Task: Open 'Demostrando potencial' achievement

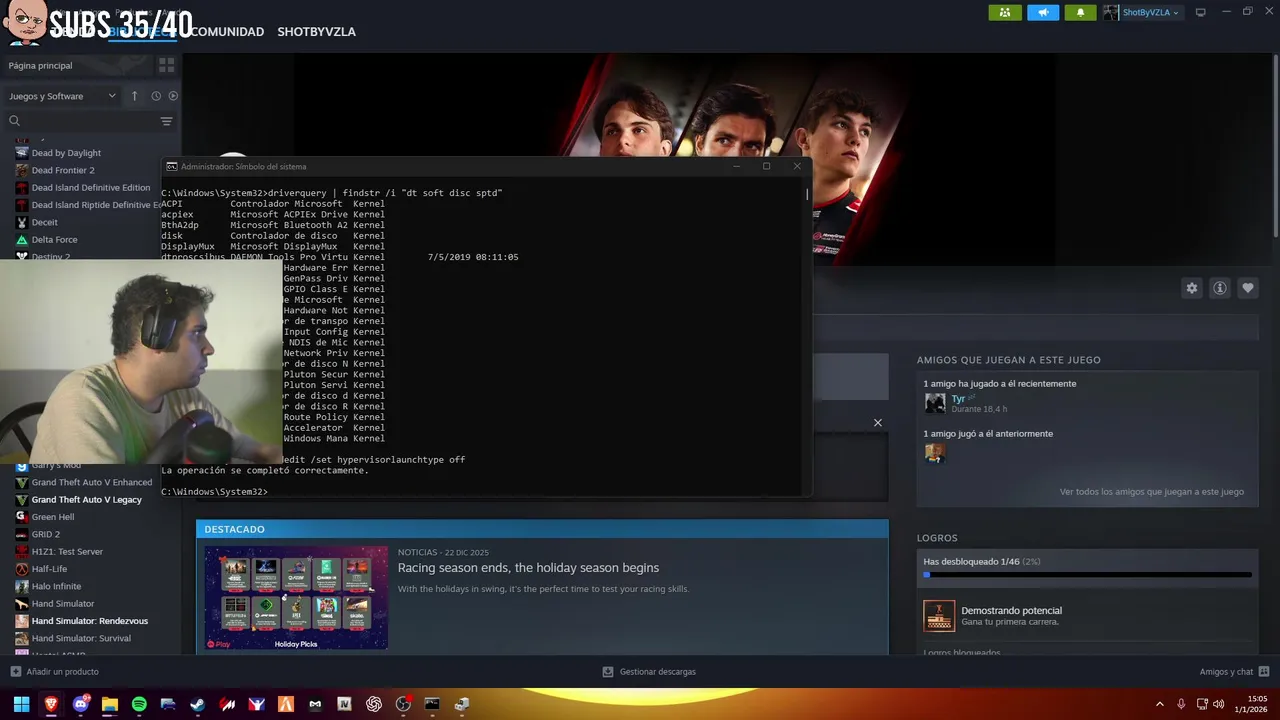Action: (1011, 611)
